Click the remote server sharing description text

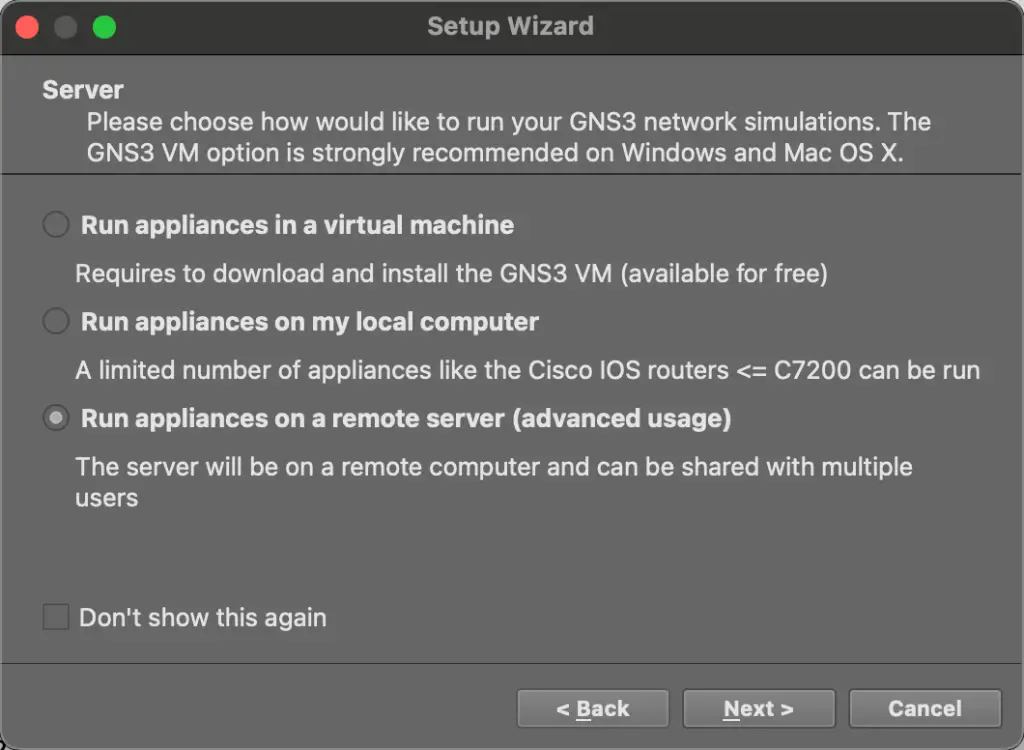click(493, 481)
